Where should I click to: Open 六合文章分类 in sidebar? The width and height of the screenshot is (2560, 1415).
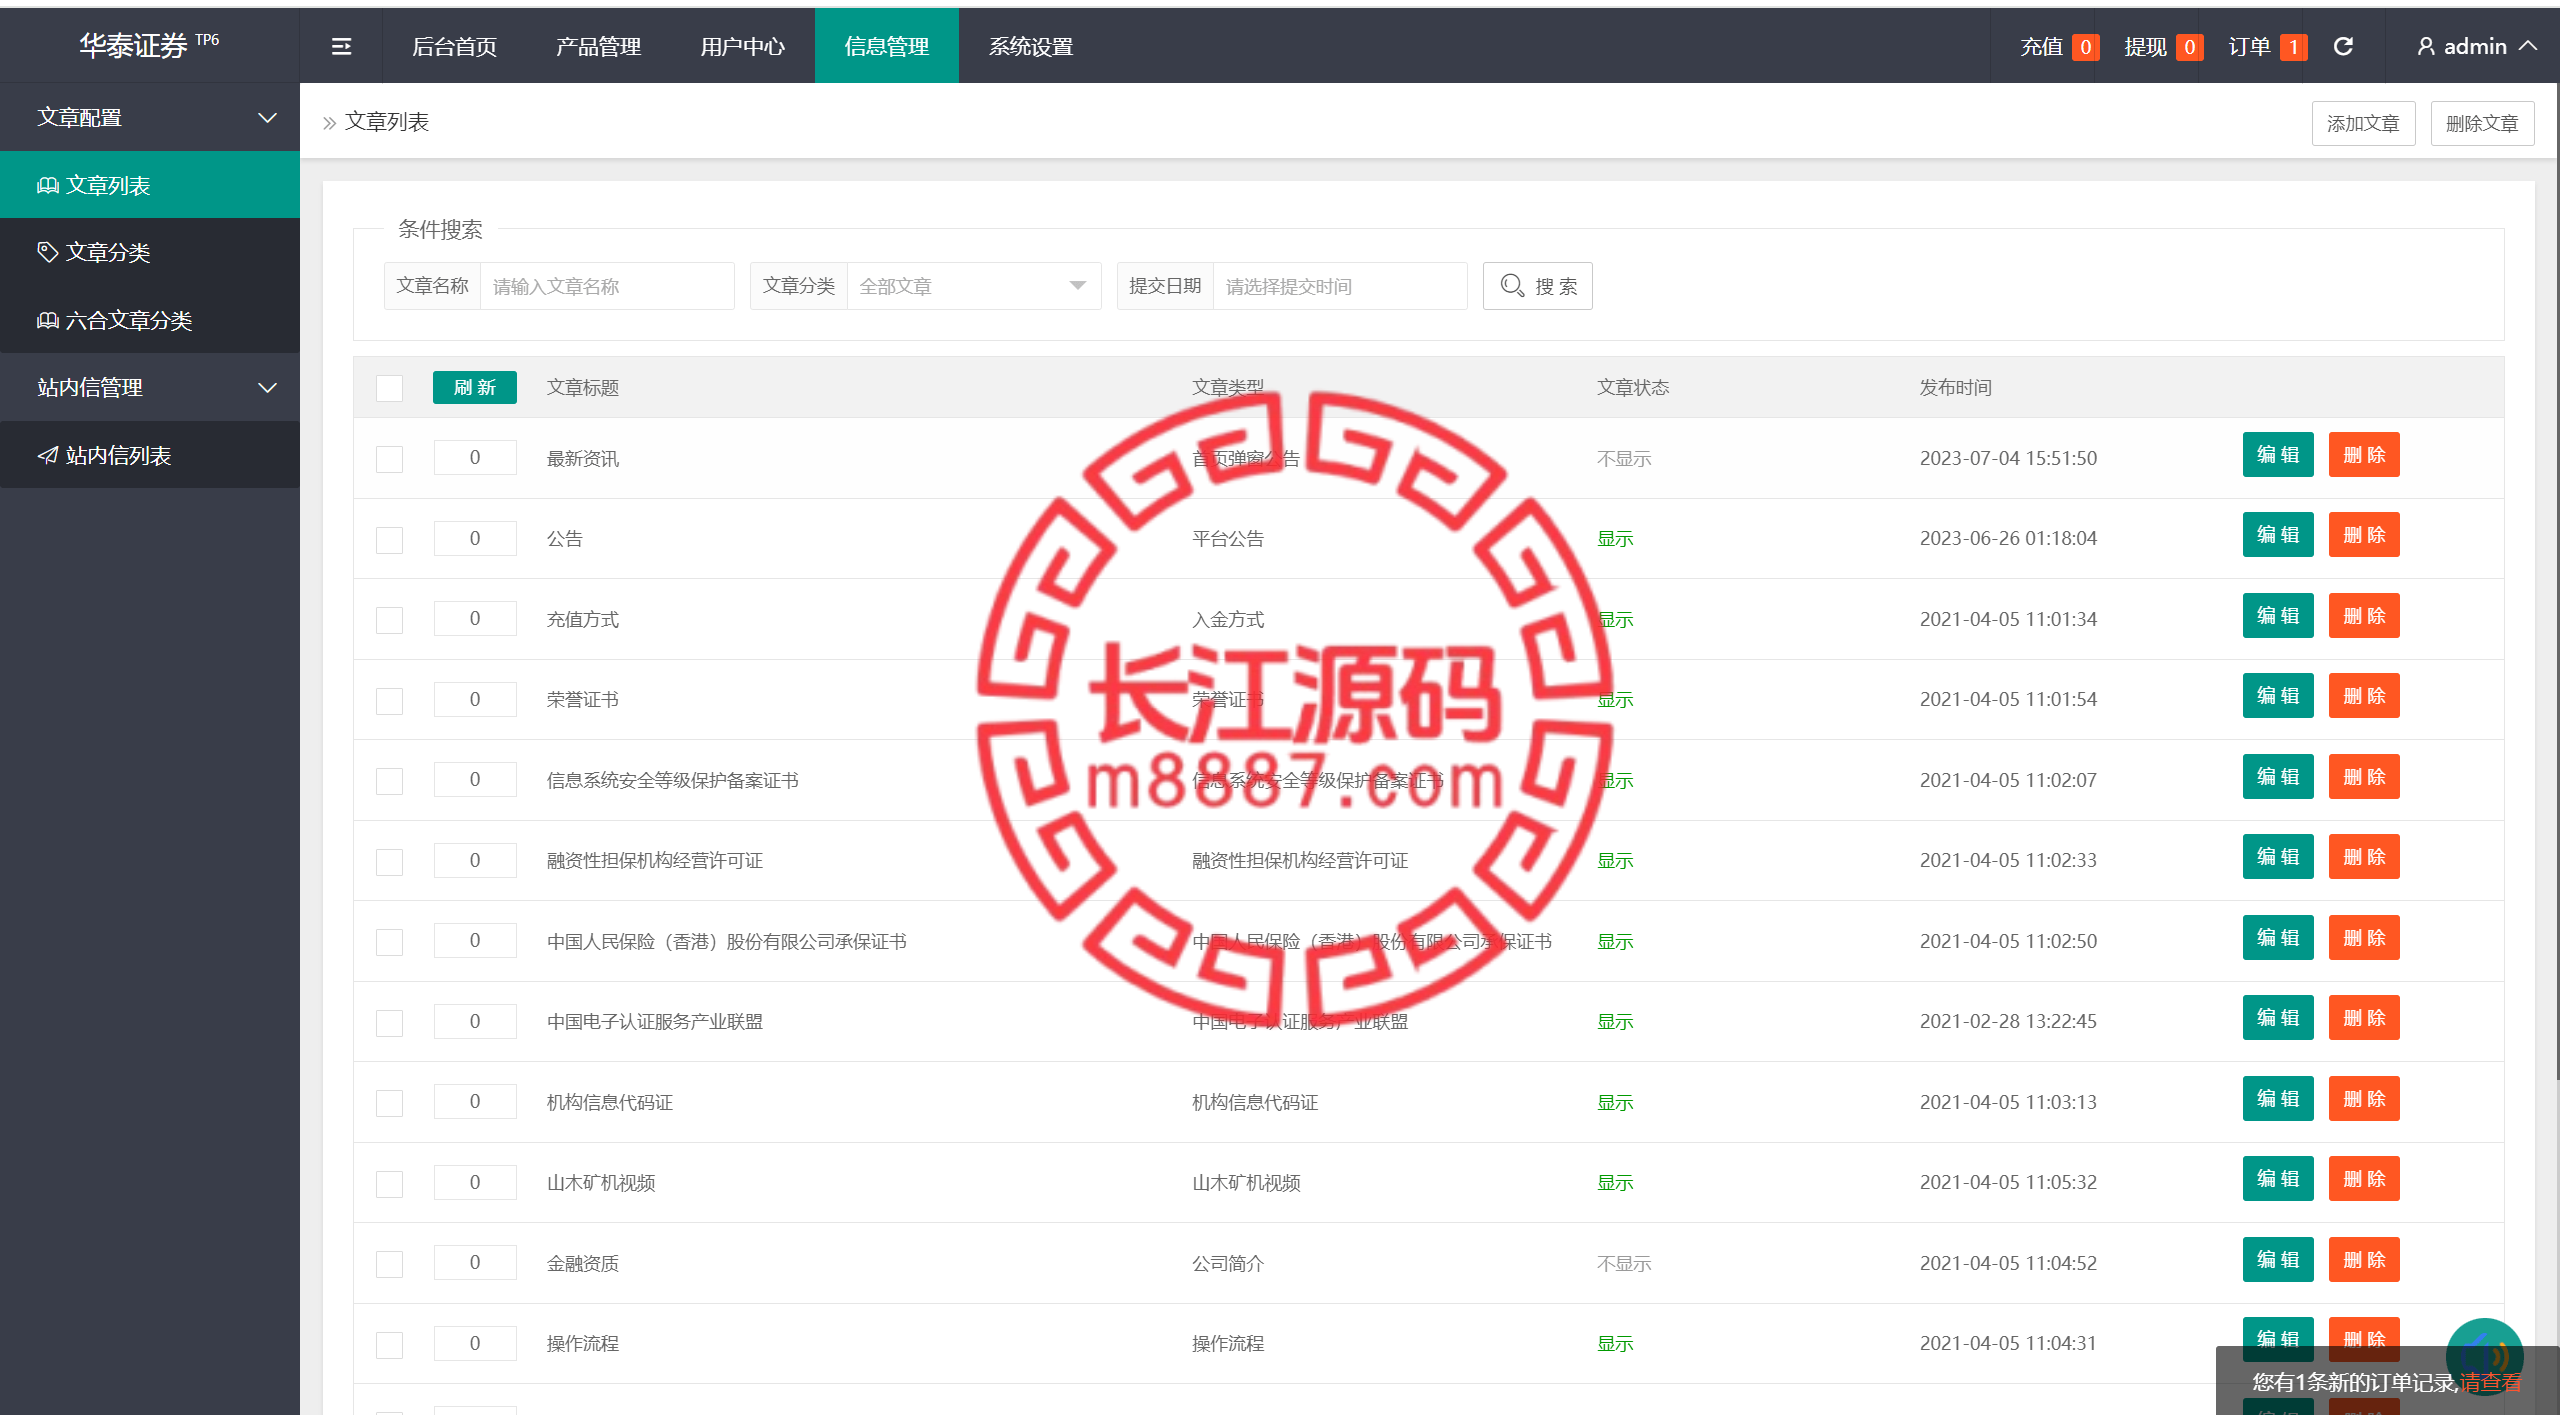point(150,320)
